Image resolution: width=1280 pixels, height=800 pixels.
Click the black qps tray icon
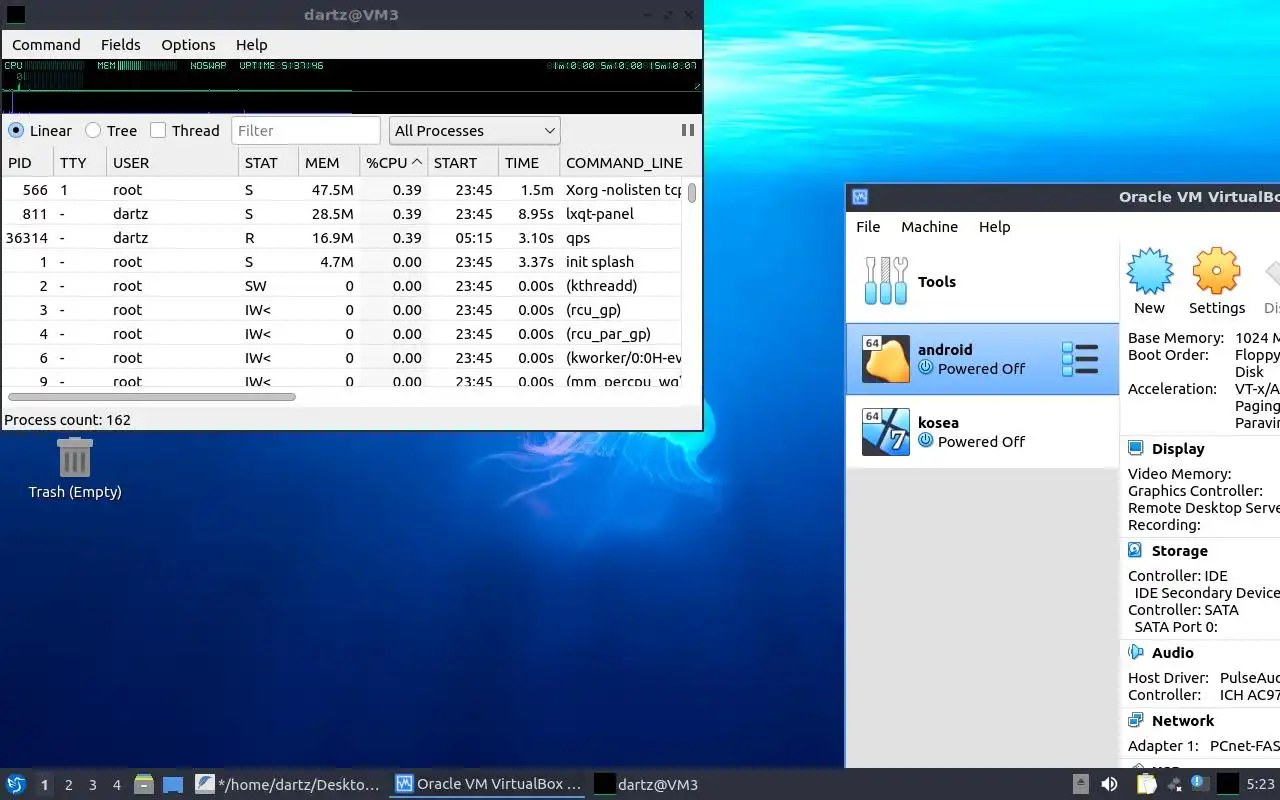click(x=1228, y=784)
